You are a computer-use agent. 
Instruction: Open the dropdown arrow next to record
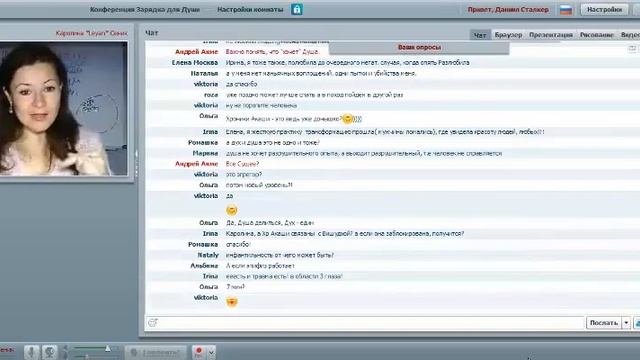click(x=211, y=352)
